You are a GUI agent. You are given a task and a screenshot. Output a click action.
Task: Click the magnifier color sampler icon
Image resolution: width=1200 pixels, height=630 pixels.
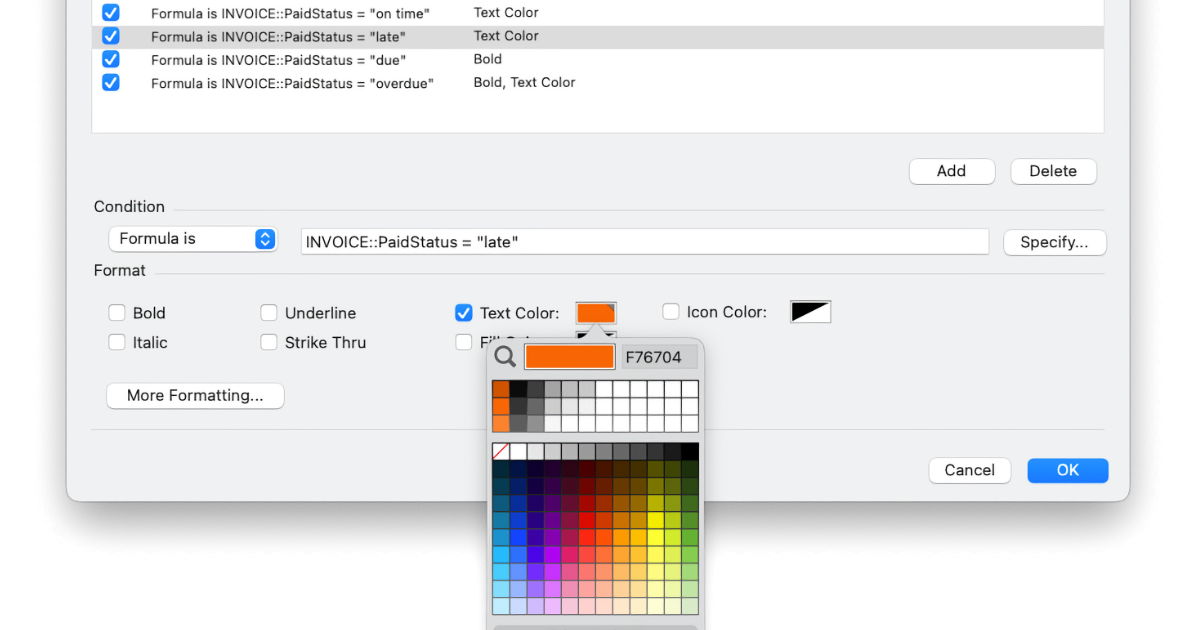(506, 357)
